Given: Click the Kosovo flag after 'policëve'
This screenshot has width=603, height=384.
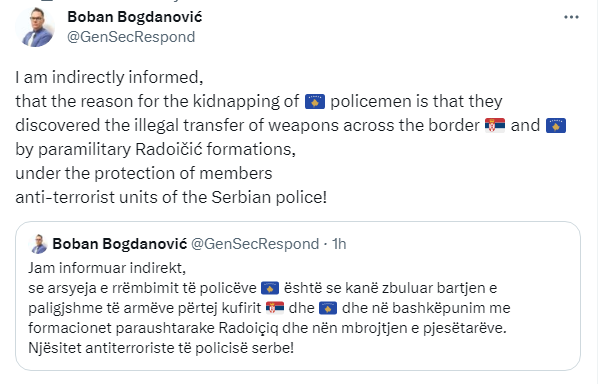Looking at the screenshot, I should tap(270, 288).
